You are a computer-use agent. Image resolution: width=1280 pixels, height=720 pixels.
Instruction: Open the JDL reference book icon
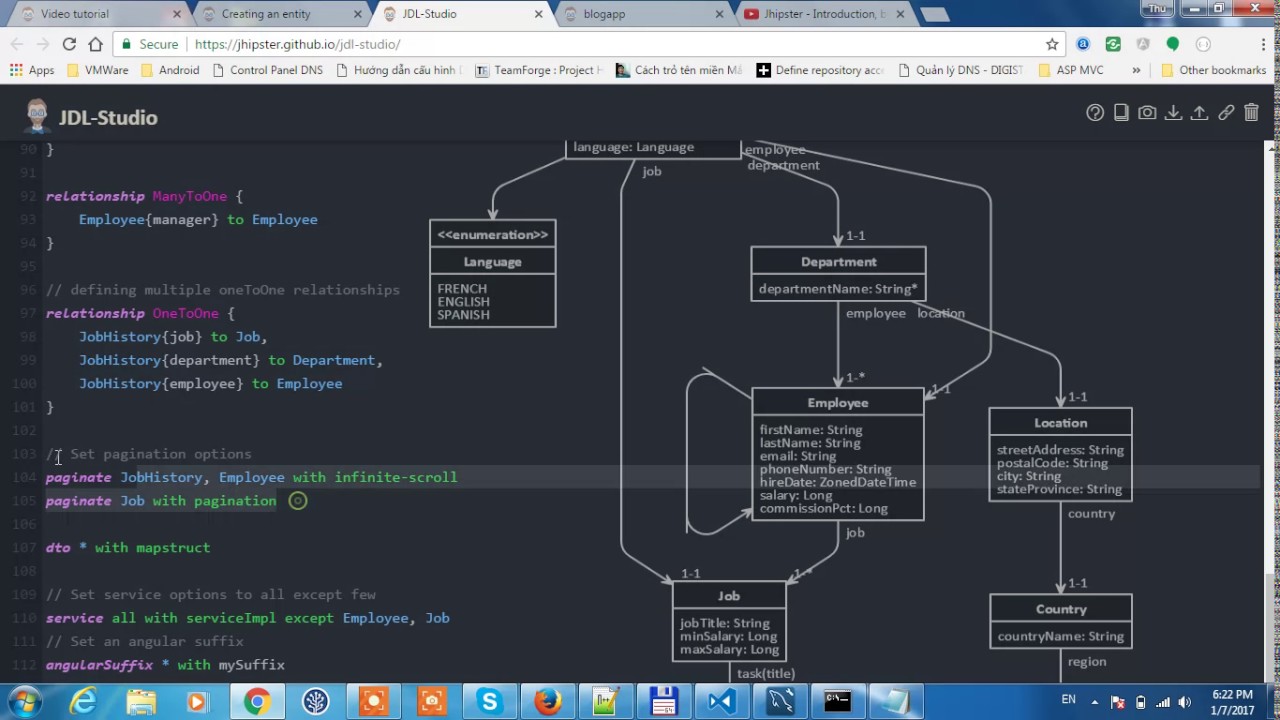1121,113
